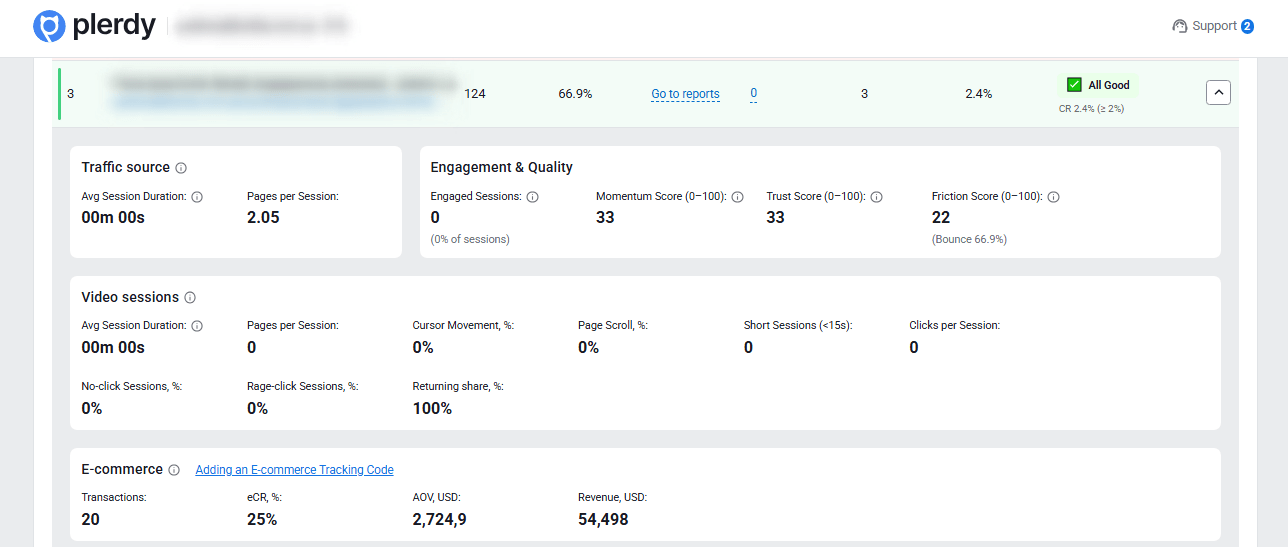Viewport: 1288px width, 547px height.
Task: Click the Support notification badge
Action: click(1247, 27)
